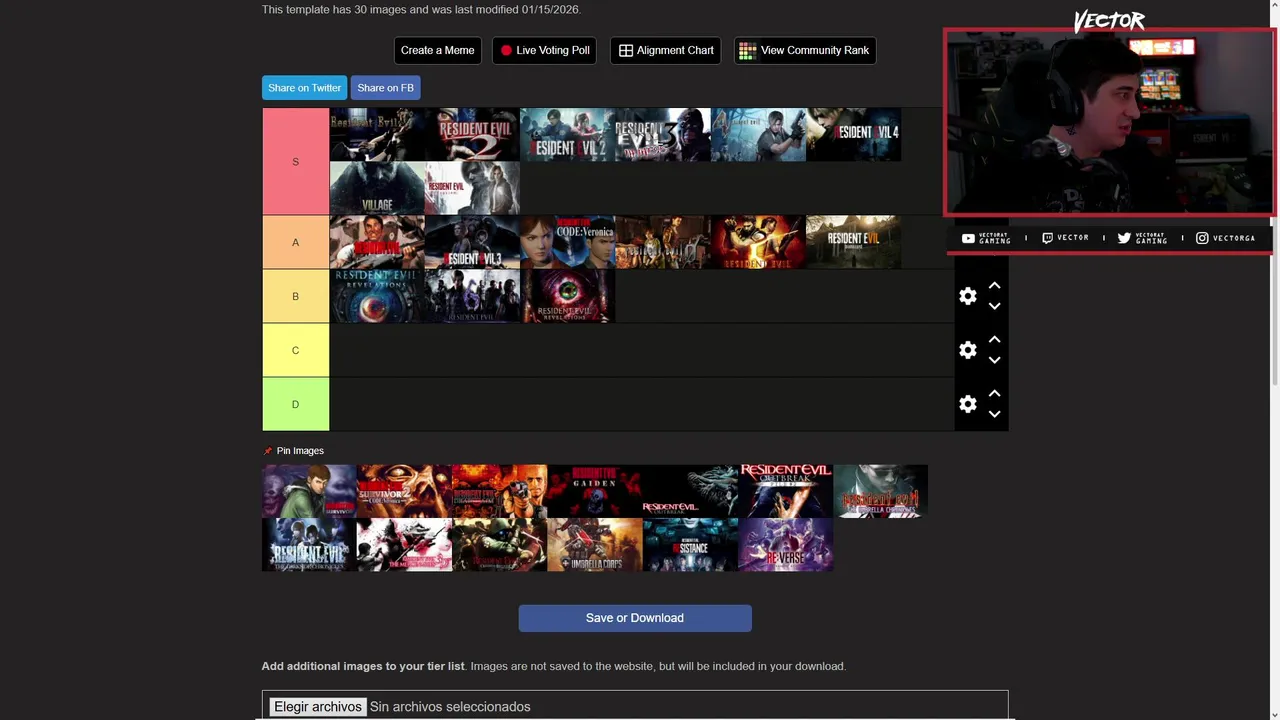This screenshot has width=1280, height=720.
Task: Click Elegir archivos file chooser button
Action: [x=318, y=707]
